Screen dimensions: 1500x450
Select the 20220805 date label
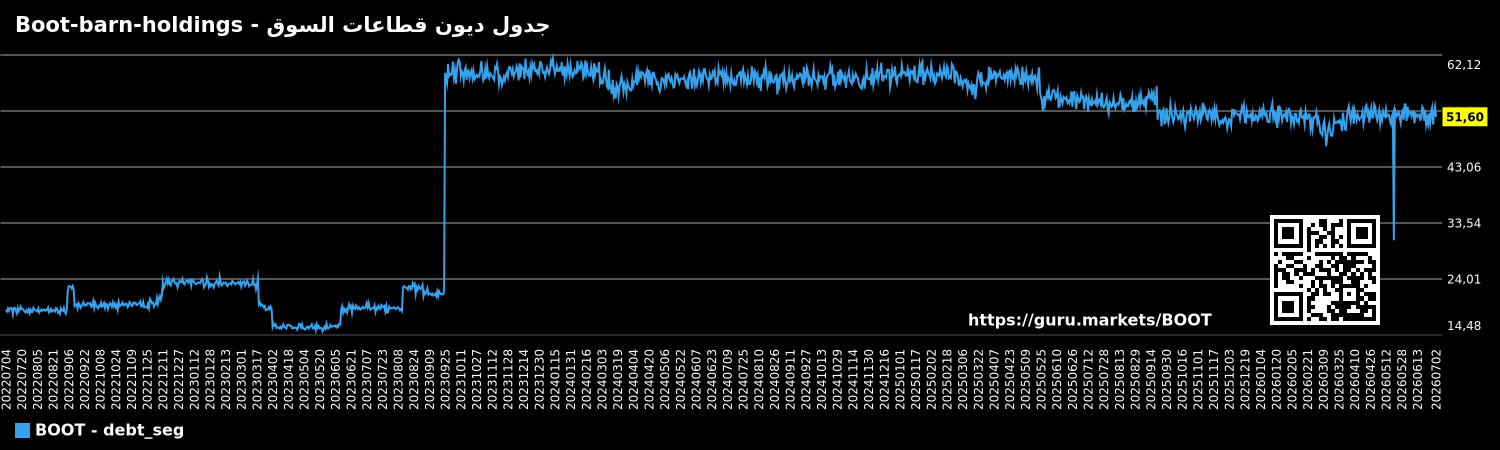coord(38,378)
